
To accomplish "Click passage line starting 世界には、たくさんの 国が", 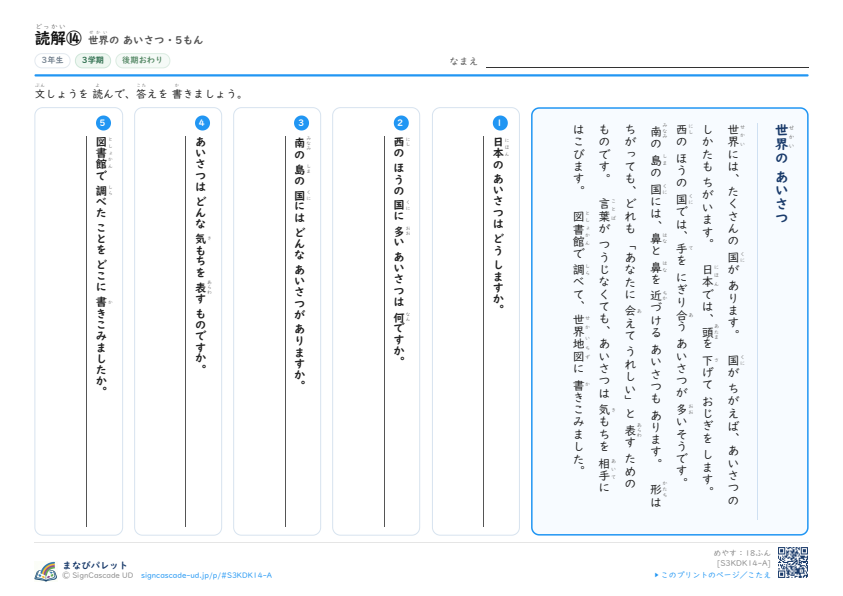I will [733, 315].
